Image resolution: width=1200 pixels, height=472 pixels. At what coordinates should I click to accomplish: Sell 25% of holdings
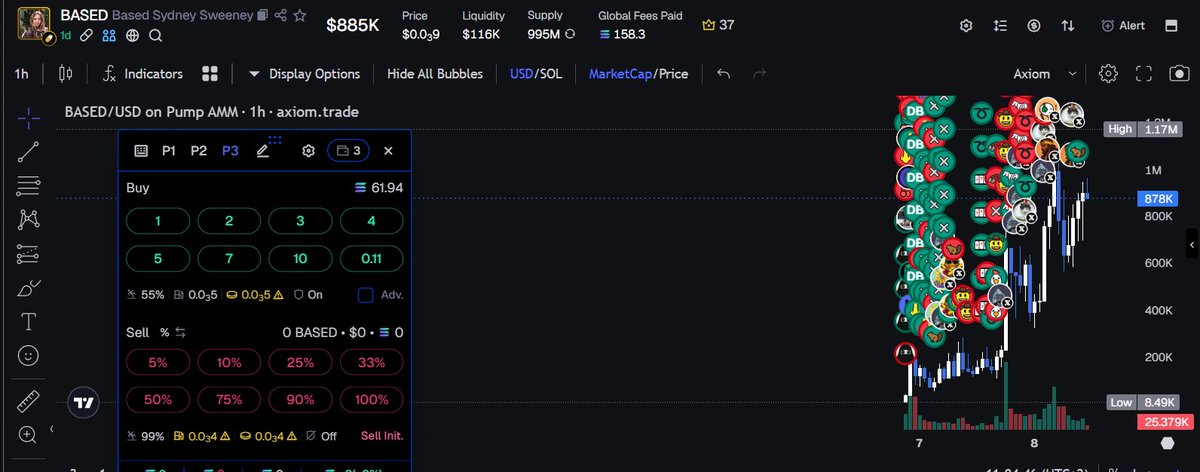300,362
